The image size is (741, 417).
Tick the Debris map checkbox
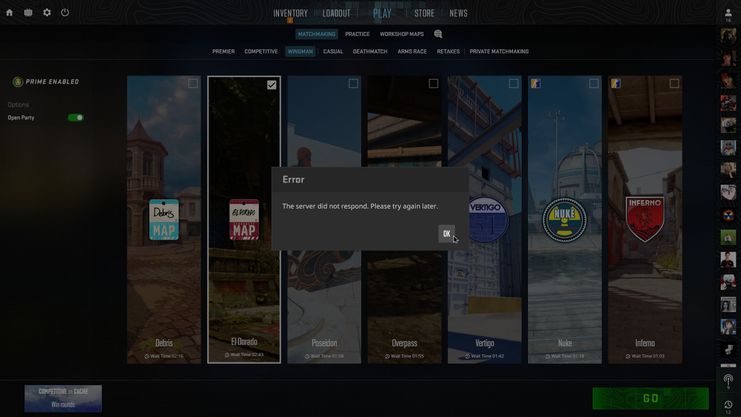(193, 84)
